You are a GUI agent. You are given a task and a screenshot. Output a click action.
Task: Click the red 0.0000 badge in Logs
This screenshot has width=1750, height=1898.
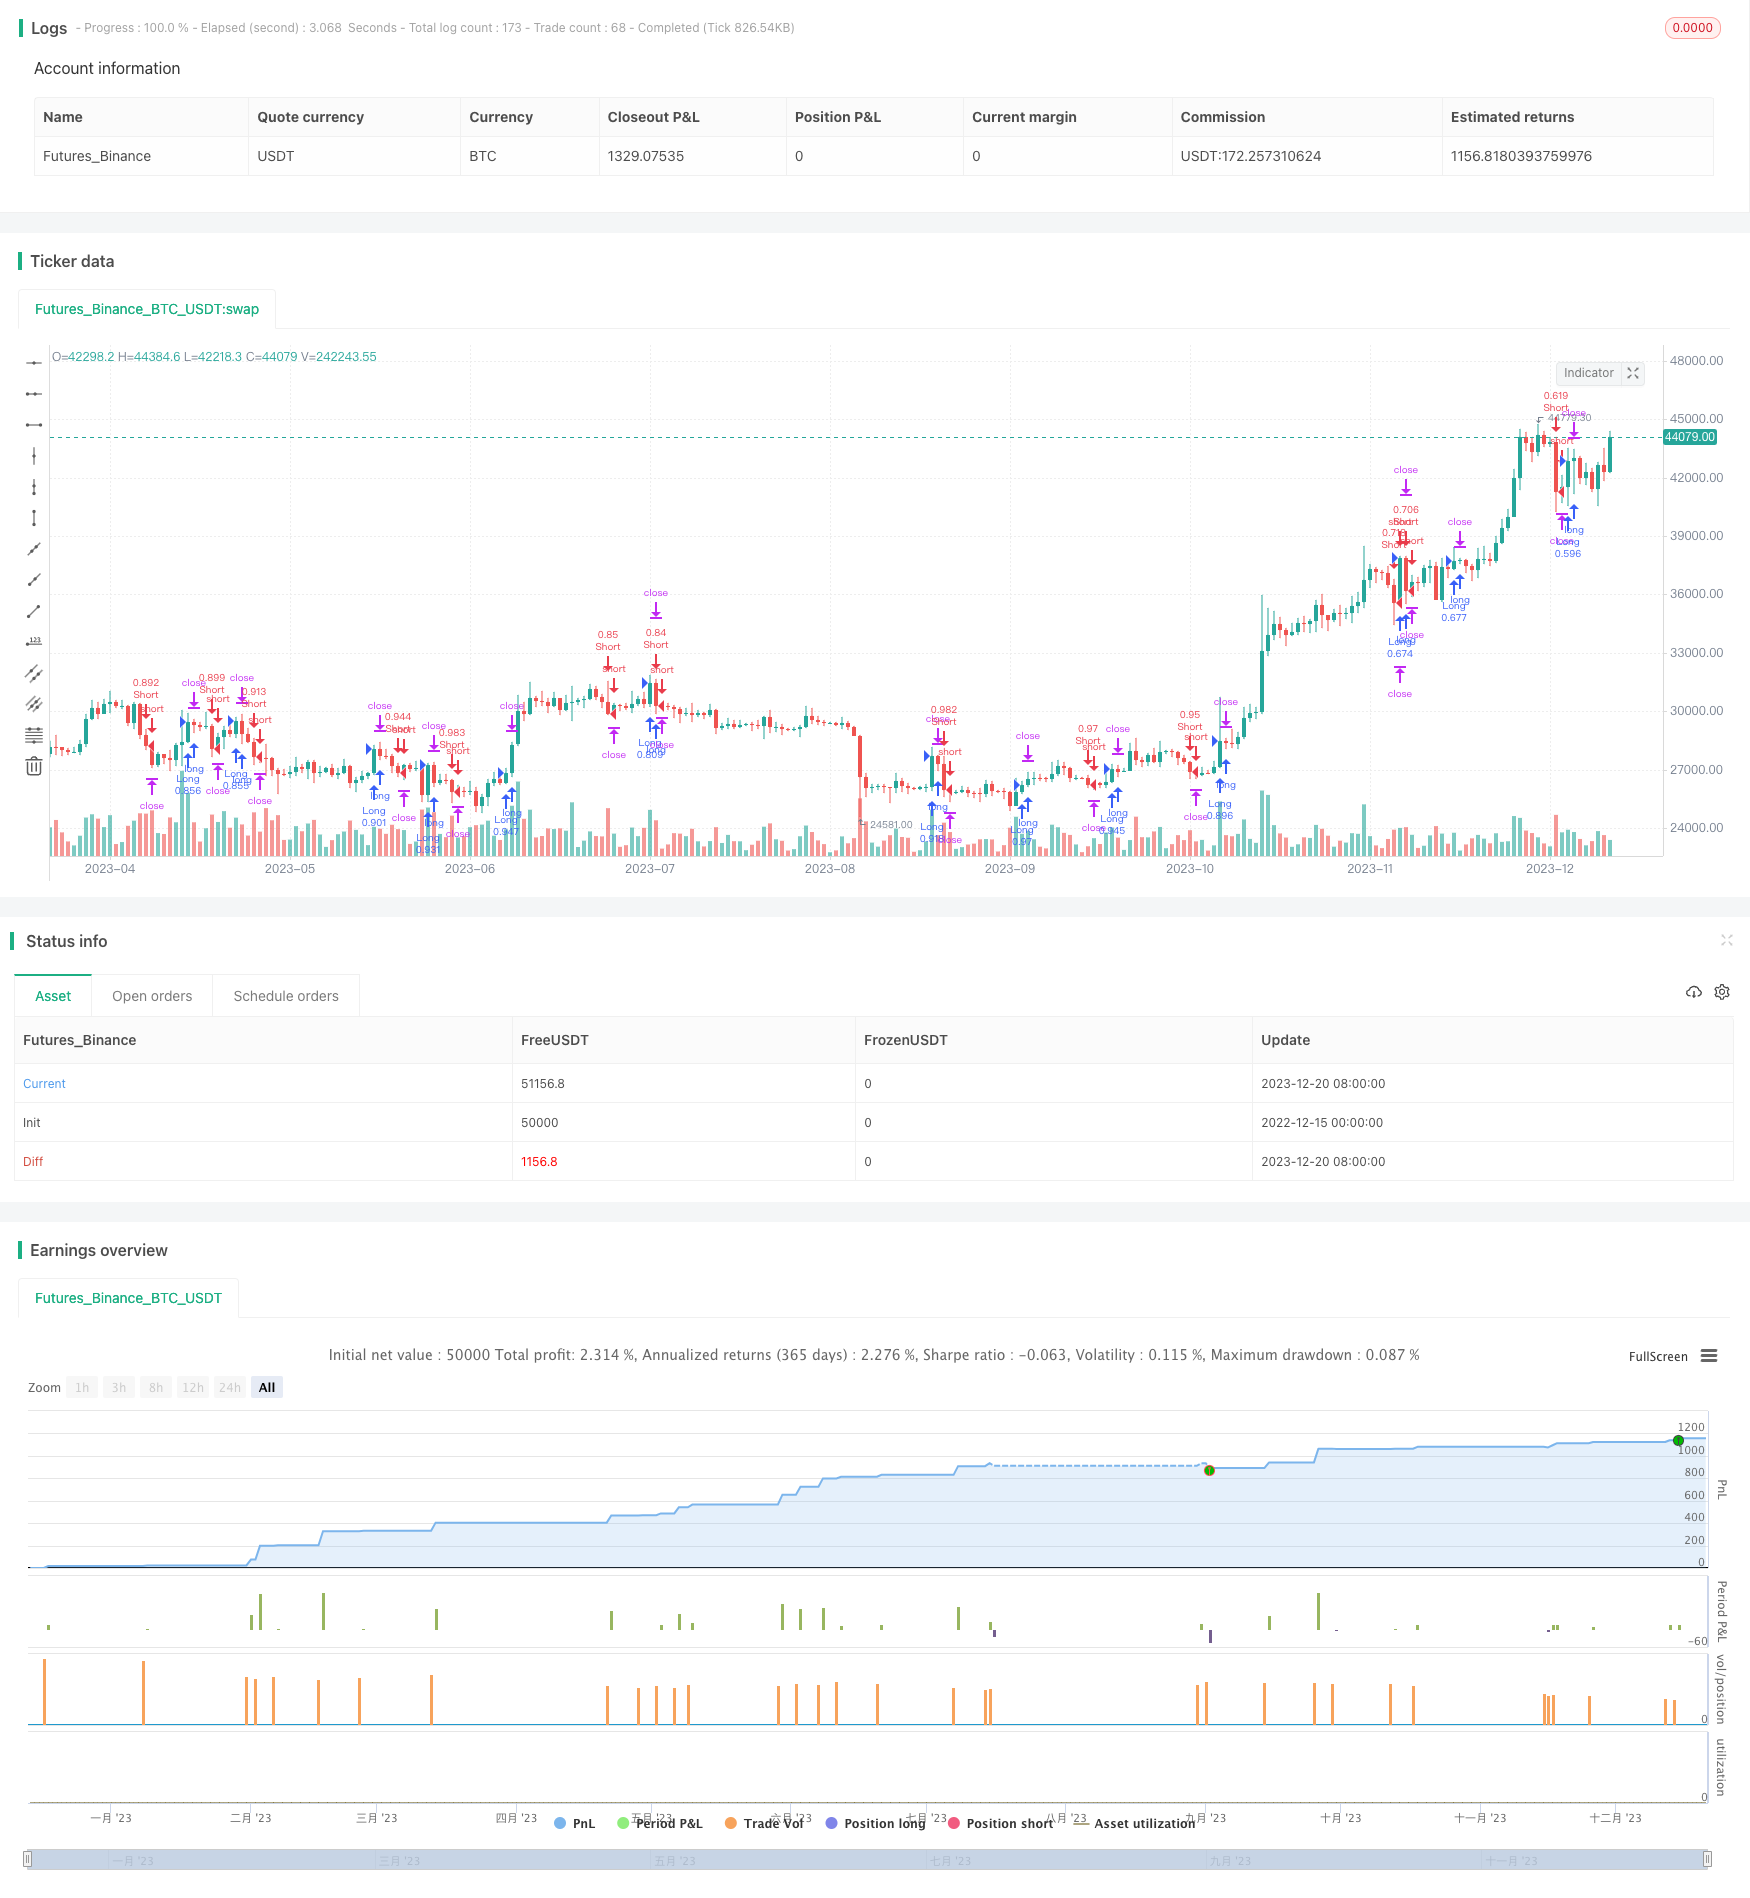(1692, 28)
